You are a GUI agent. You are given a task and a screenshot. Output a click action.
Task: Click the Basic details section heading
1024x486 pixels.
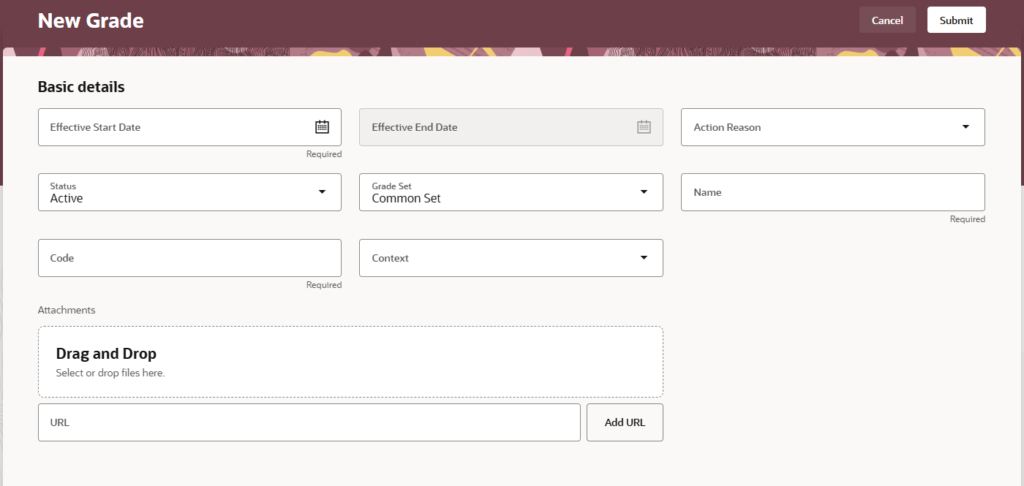(81, 87)
